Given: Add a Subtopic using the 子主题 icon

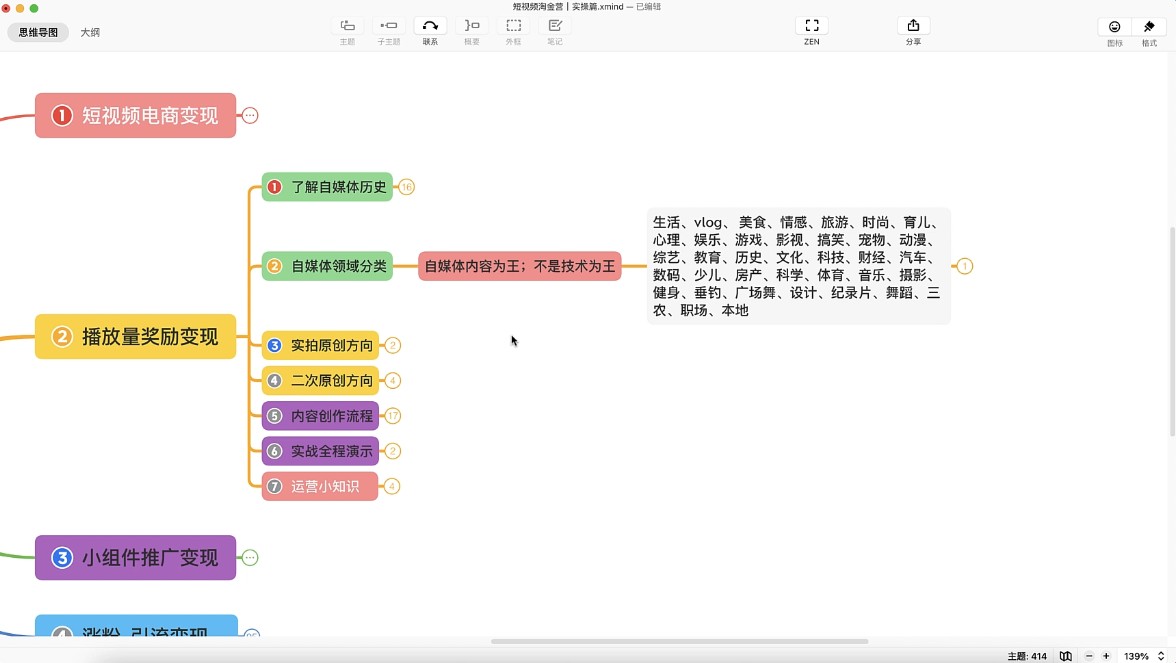Looking at the screenshot, I should (388, 30).
